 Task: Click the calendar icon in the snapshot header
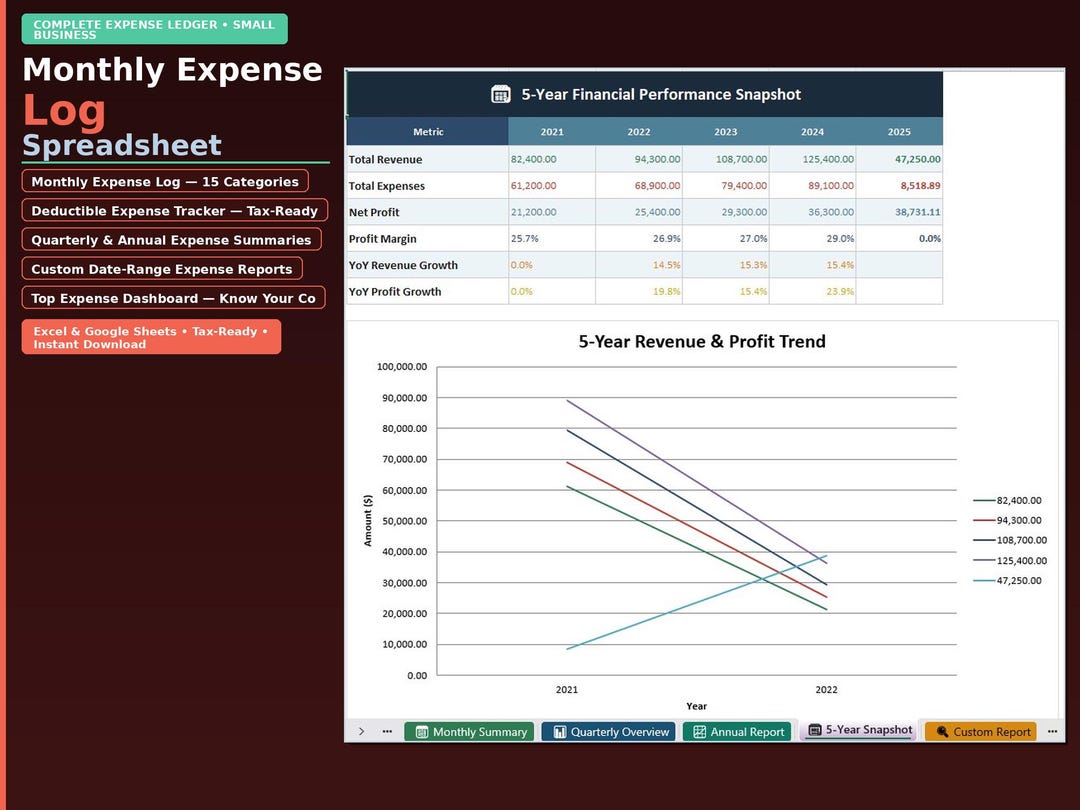(x=501, y=94)
